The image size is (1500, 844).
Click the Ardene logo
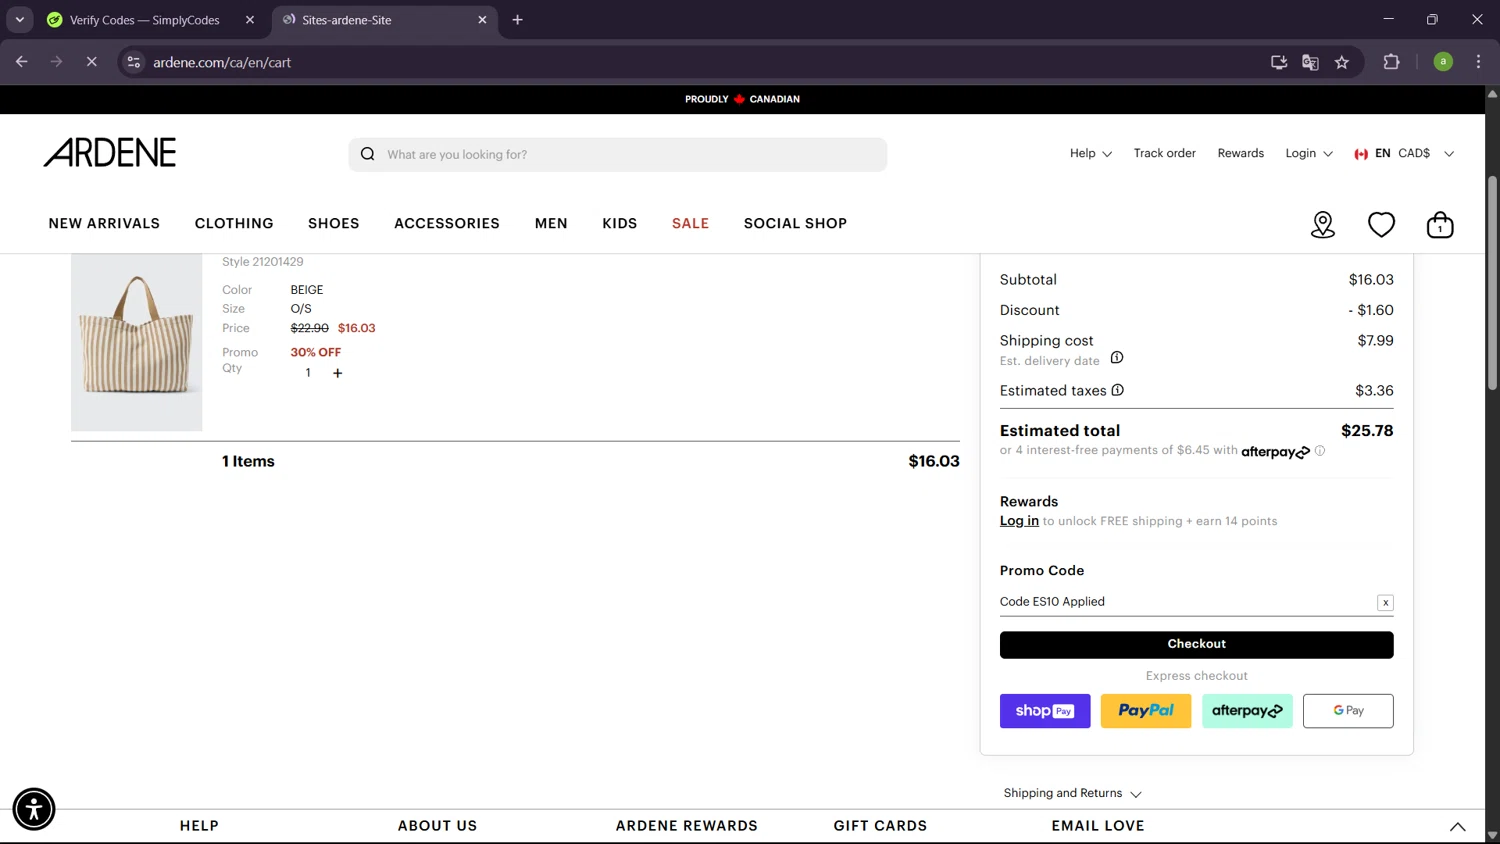(x=110, y=153)
